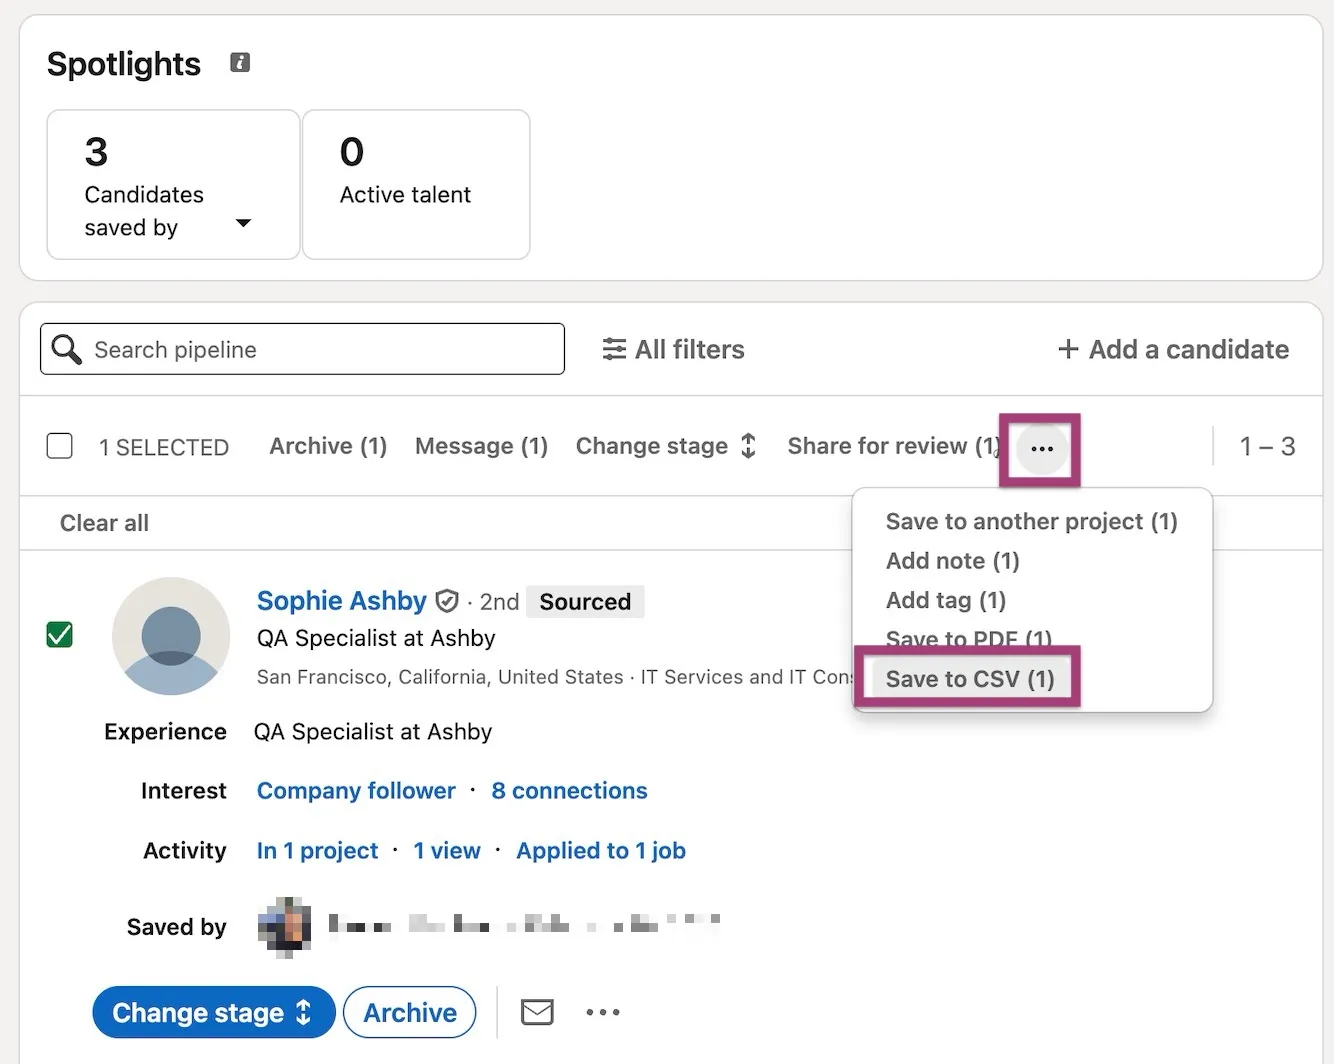Open the blue Change stage dropdown button

tap(213, 1012)
